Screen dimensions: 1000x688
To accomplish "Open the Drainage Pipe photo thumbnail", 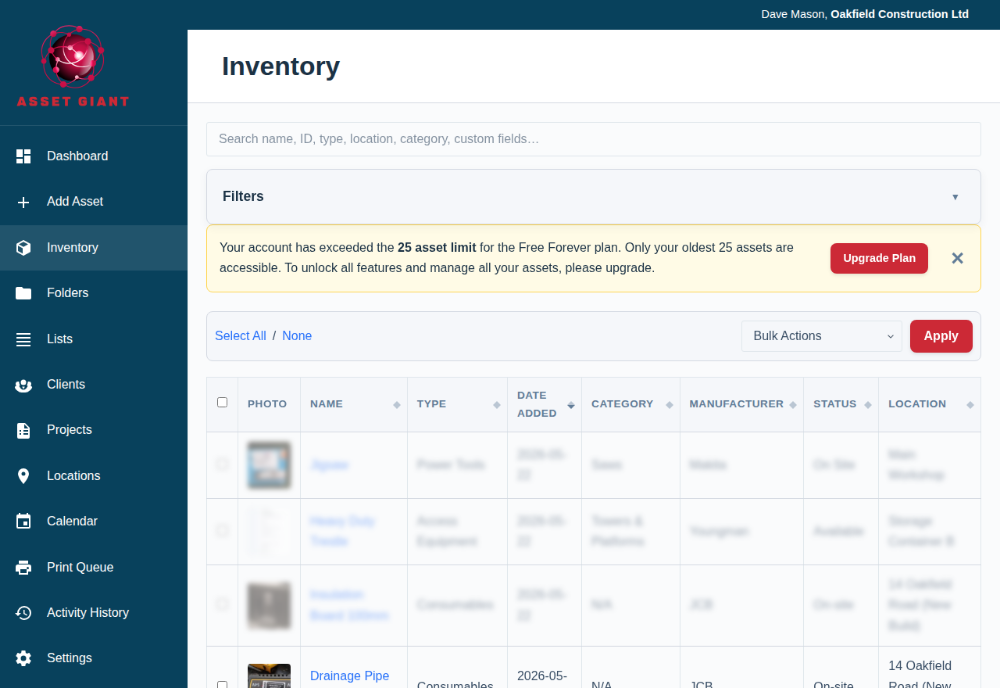I will 269,676.
